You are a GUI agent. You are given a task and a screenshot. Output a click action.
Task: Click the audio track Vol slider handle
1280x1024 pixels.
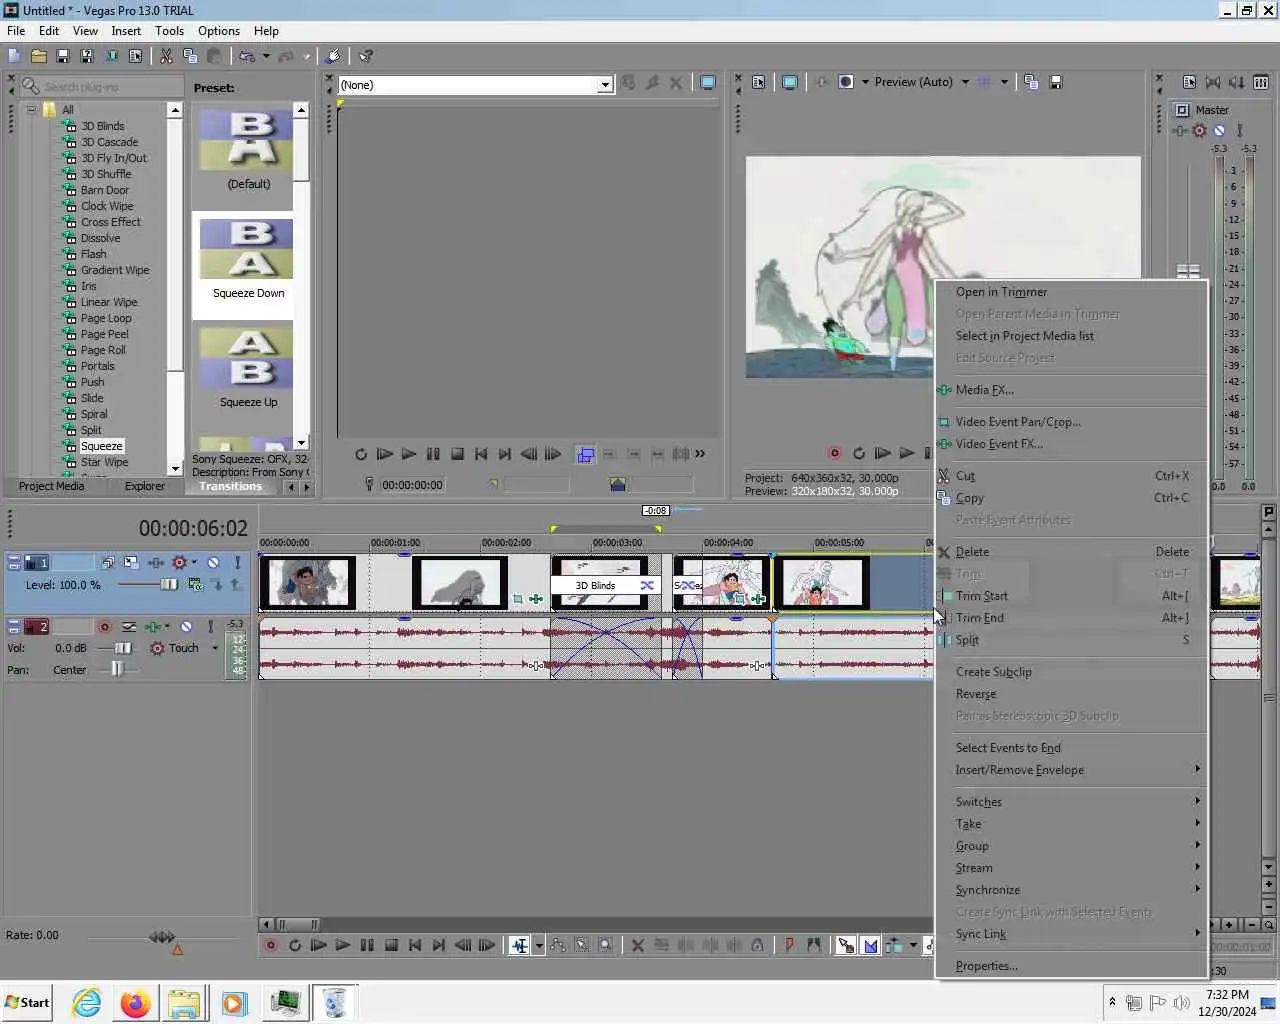click(121, 648)
